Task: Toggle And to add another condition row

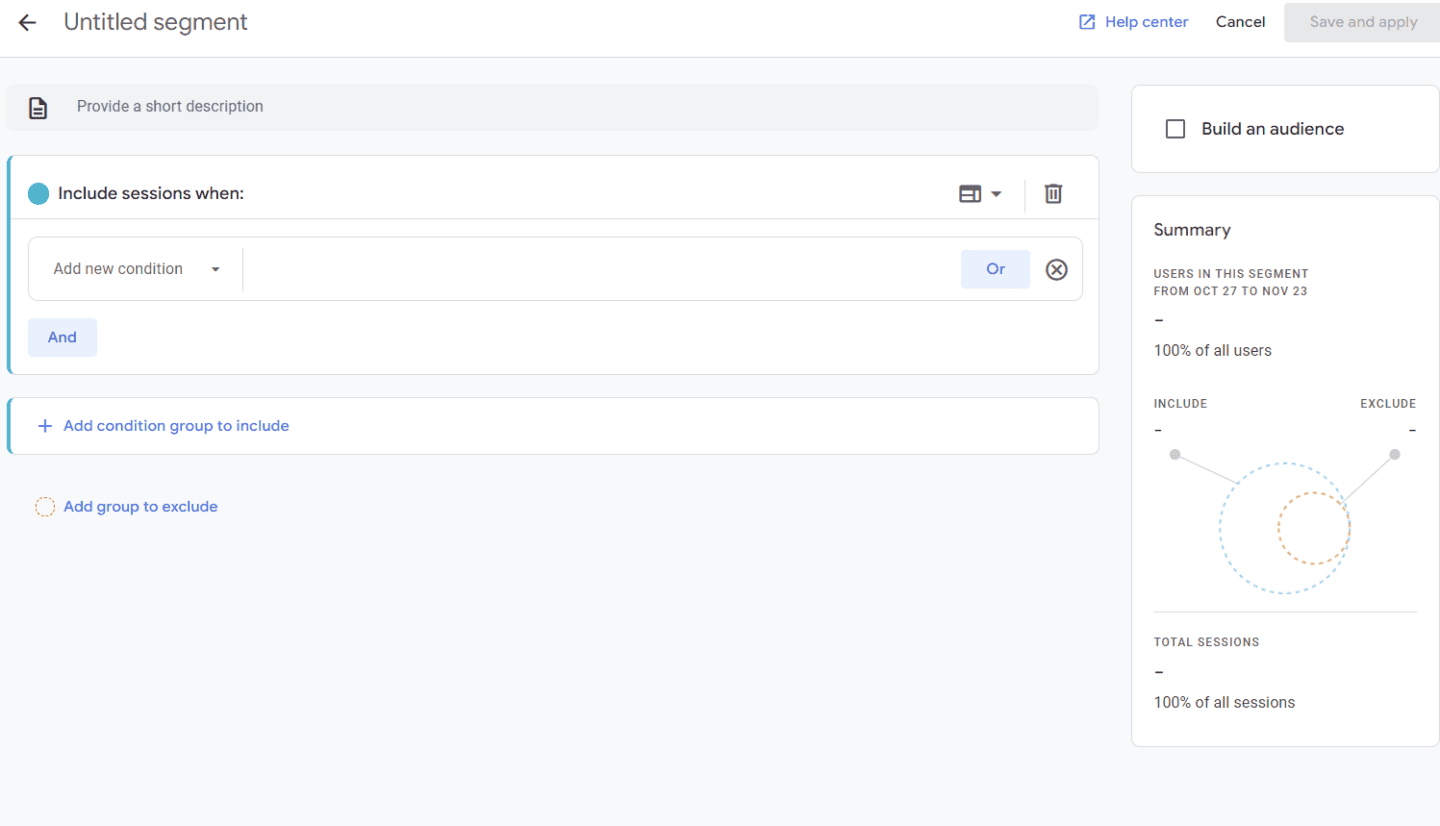Action: 62,337
